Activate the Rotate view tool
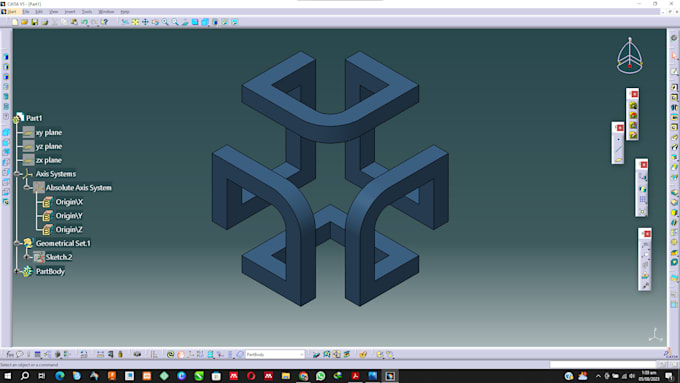 pyautogui.click(x=155, y=22)
